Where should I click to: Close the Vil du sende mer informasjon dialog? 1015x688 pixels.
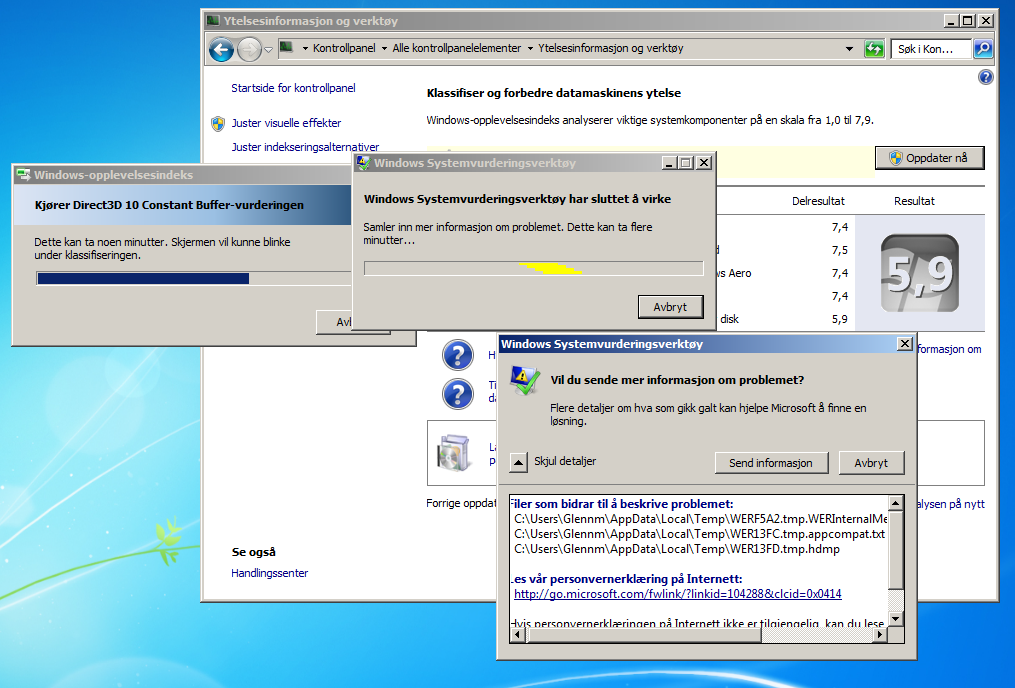click(905, 344)
